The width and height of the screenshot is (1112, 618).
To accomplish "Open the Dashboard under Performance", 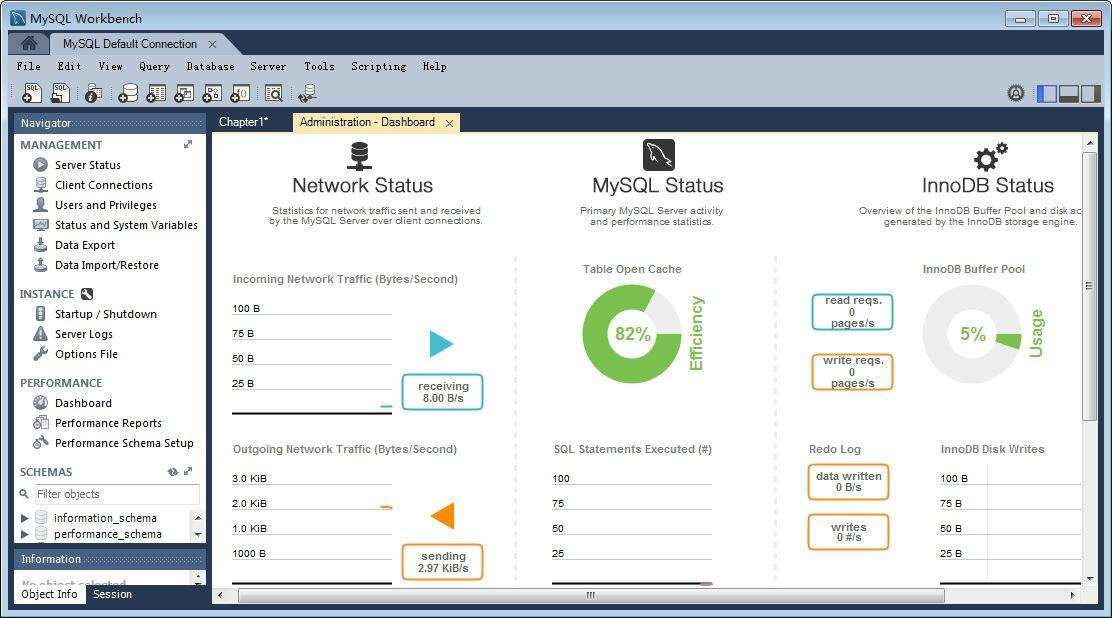I will 83,403.
